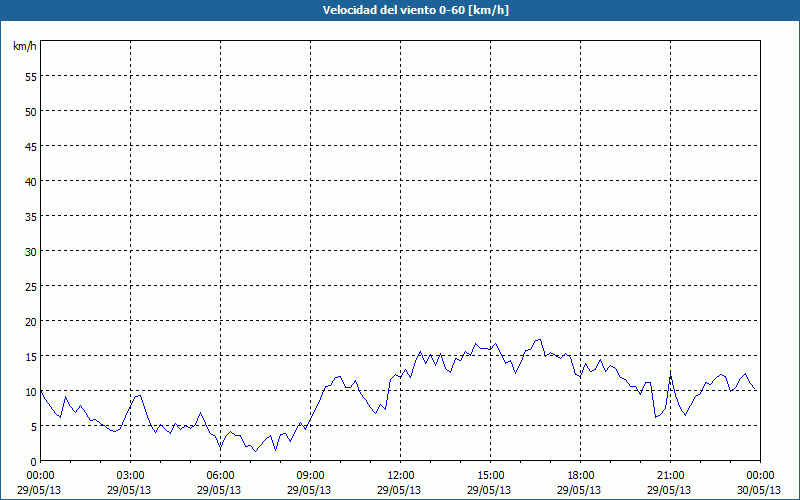Image resolution: width=800 pixels, height=500 pixels.
Task: Click the wind speed spike at 21:00
Action: (670, 376)
